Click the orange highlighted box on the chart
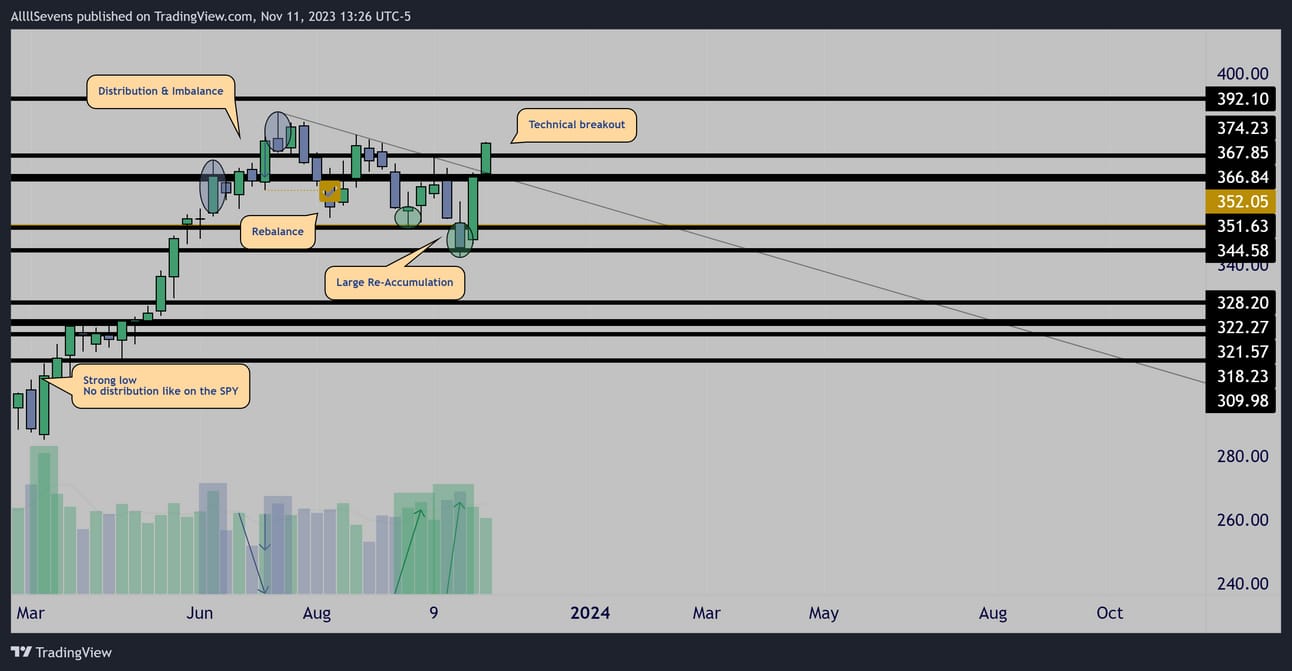Screen dimensions: 1292x671 [x=330, y=190]
